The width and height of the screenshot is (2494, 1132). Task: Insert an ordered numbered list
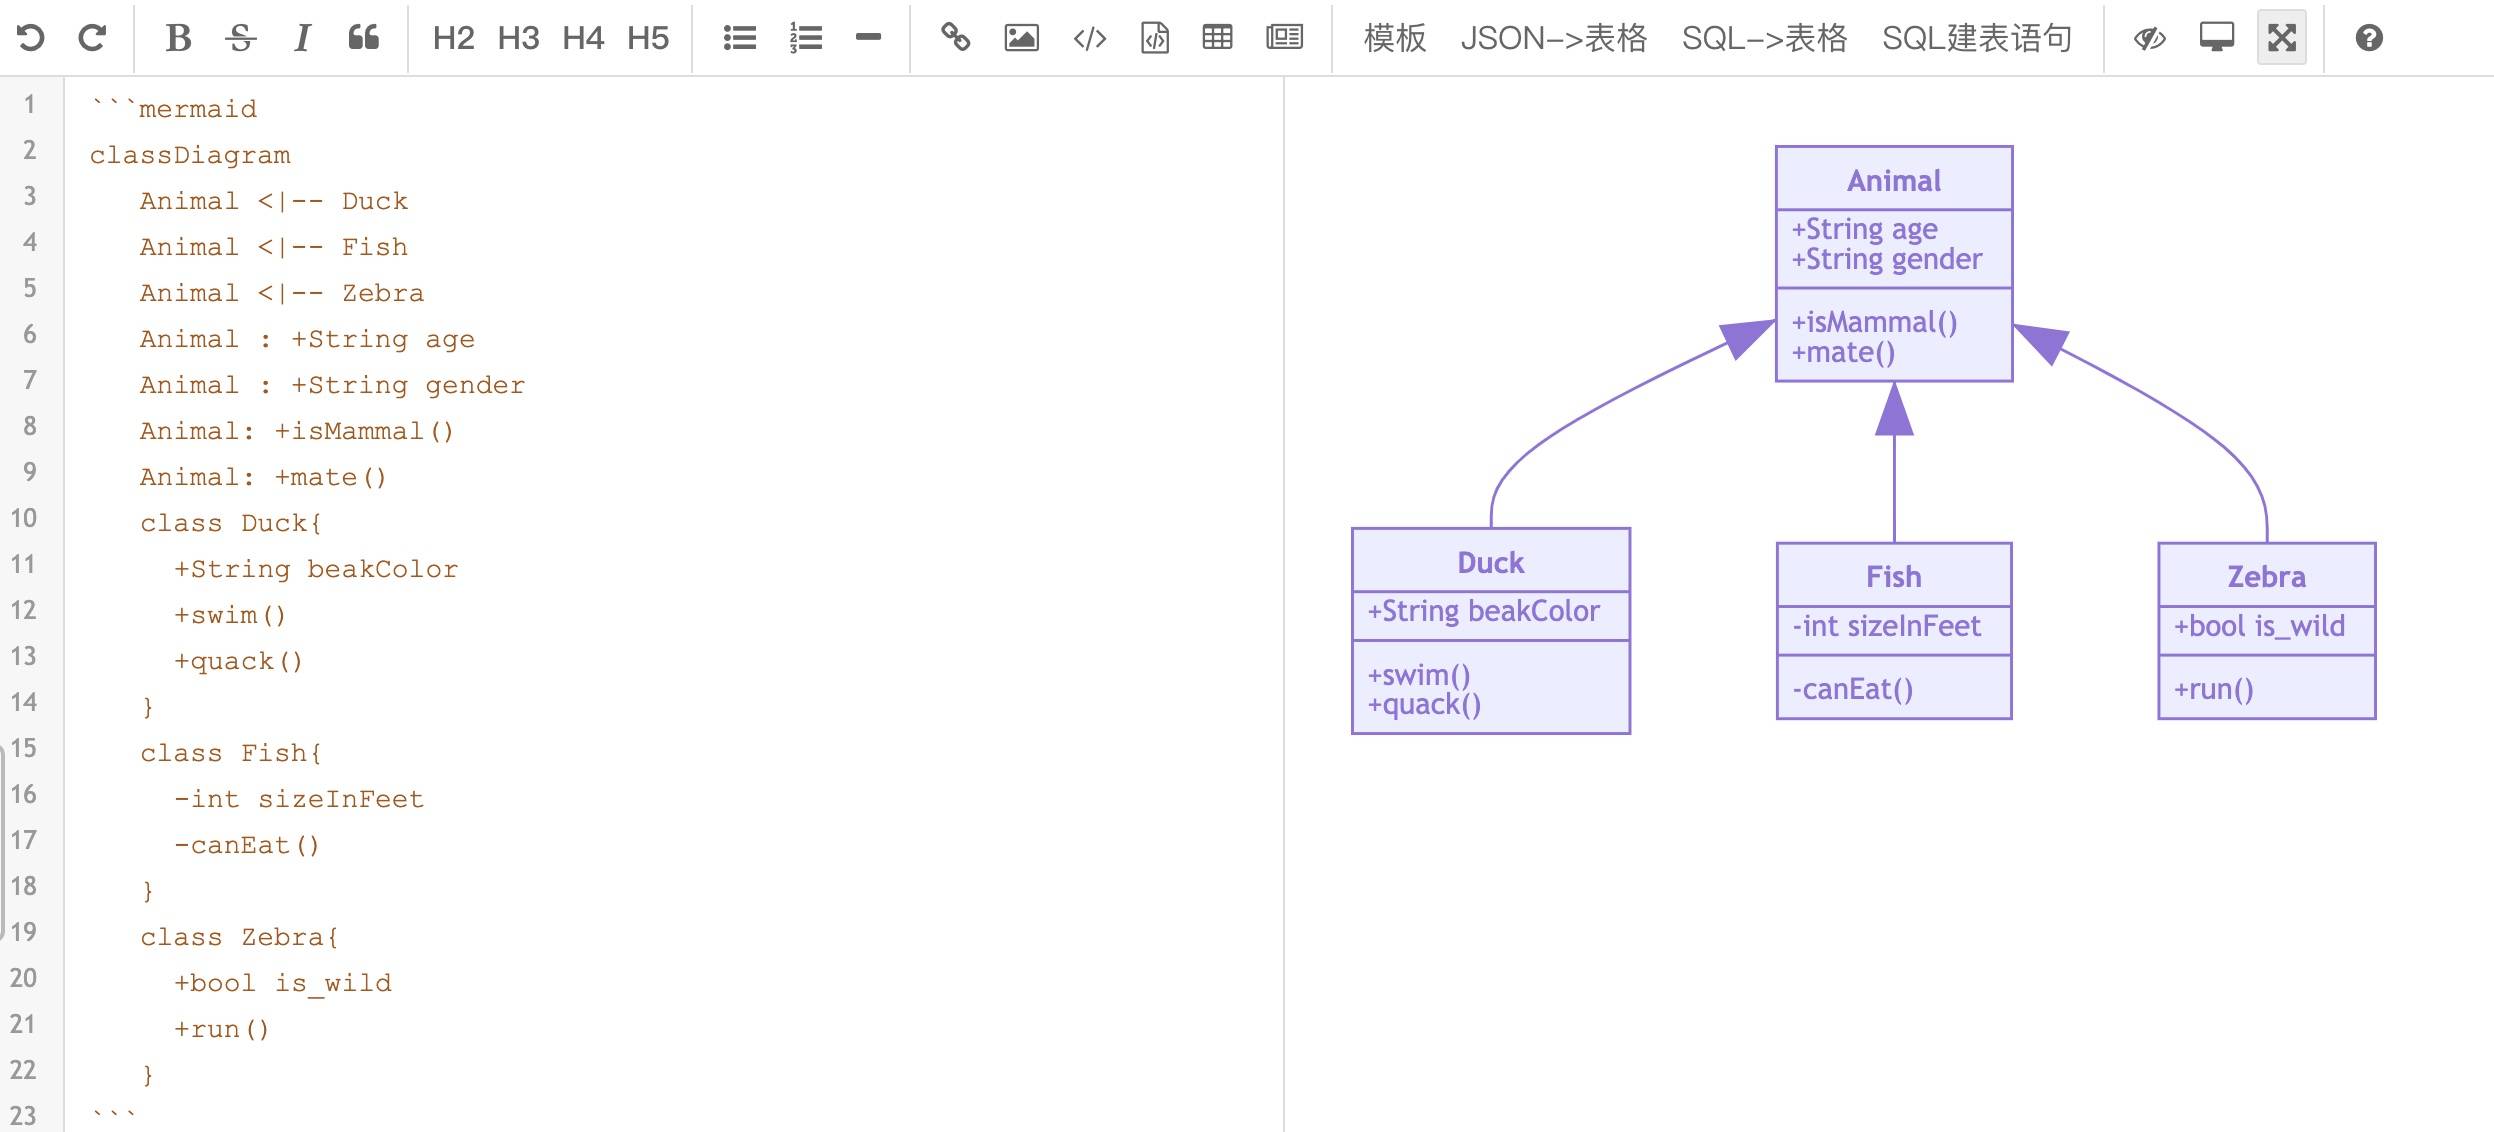(806, 38)
